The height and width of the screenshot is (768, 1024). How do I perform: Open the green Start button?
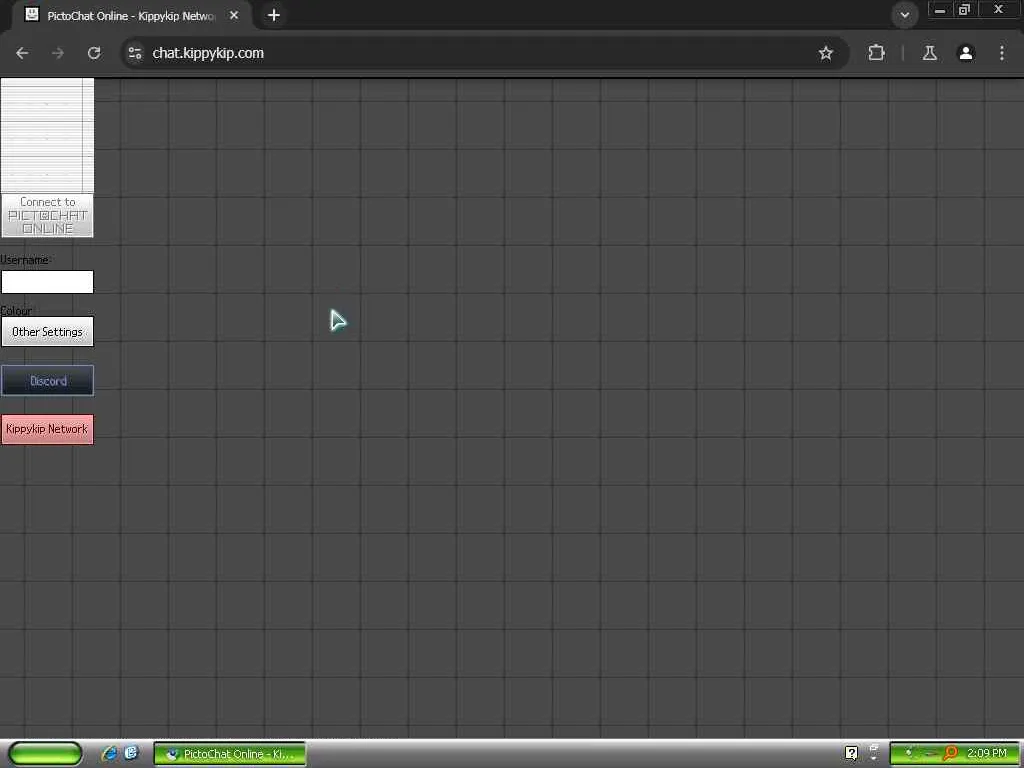[x=45, y=753]
